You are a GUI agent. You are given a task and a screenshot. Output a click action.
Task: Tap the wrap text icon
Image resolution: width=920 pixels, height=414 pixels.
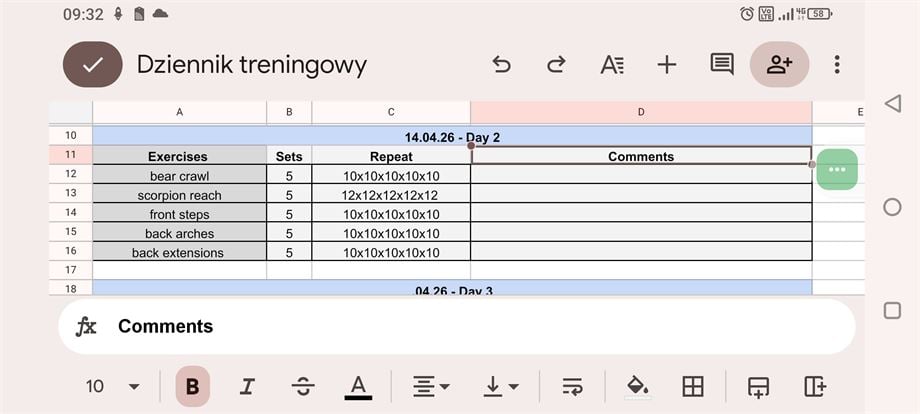click(572, 387)
